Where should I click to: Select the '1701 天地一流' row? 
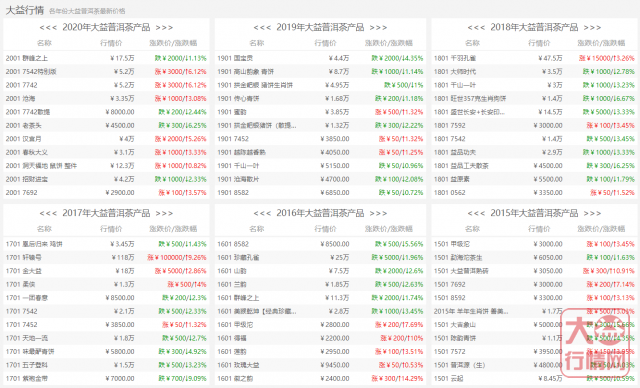pyautogui.click(x=106, y=338)
